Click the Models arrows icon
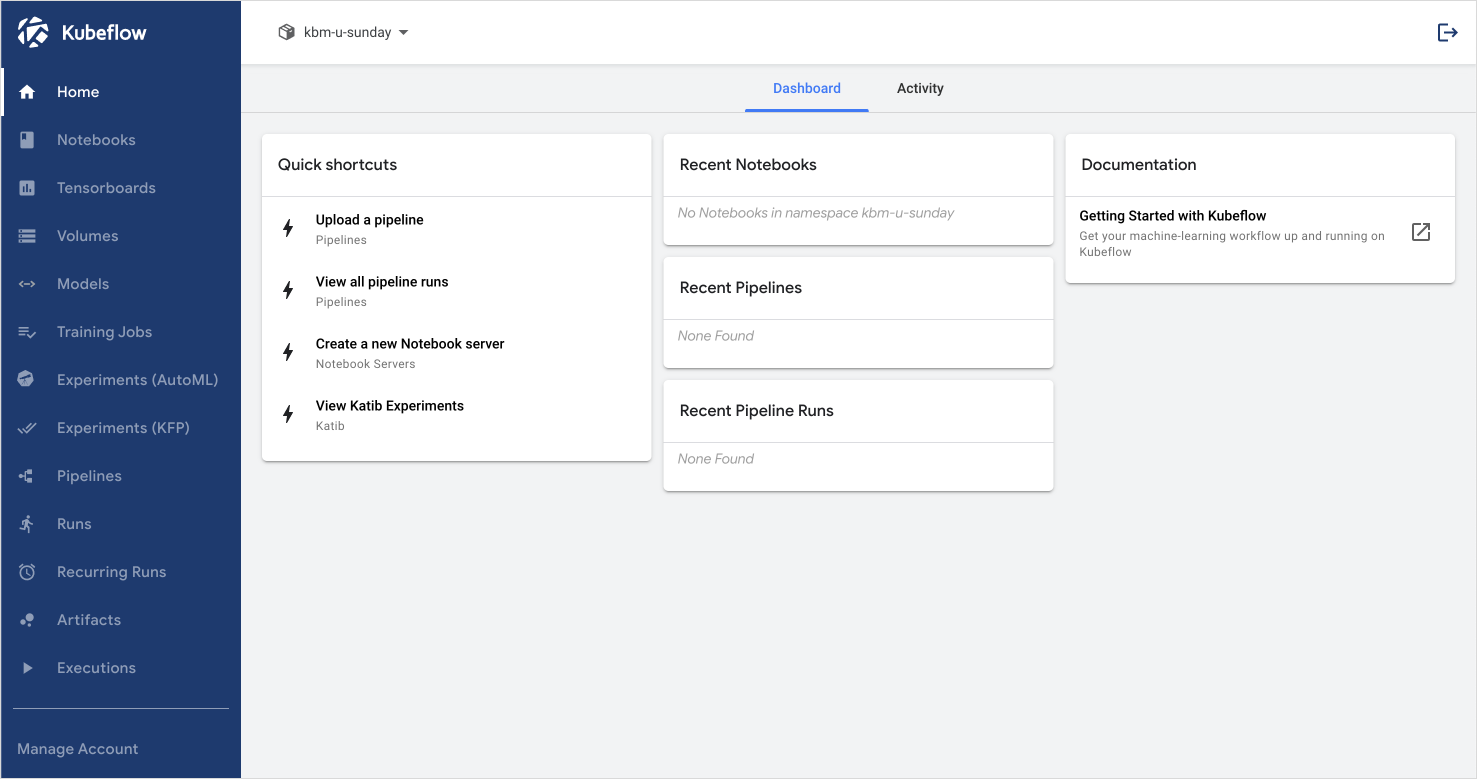1477x779 pixels. coord(27,284)
